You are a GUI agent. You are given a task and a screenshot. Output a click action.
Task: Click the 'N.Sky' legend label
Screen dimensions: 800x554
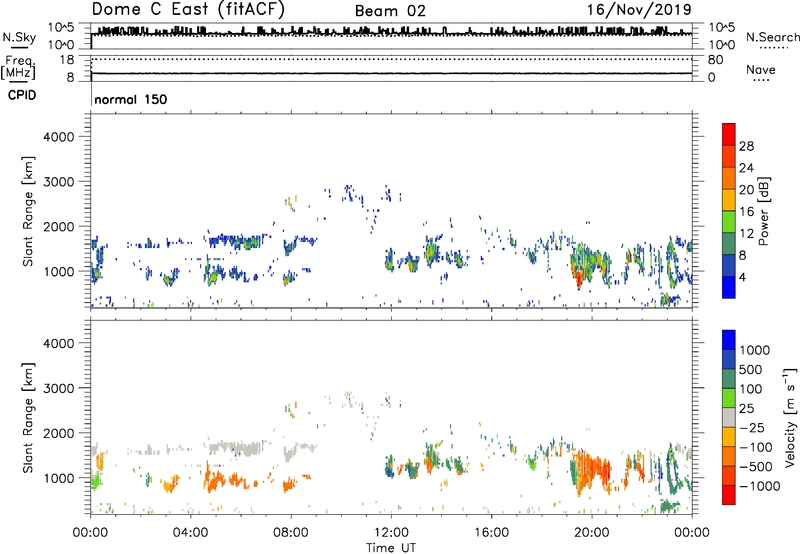tap(19, 37)
